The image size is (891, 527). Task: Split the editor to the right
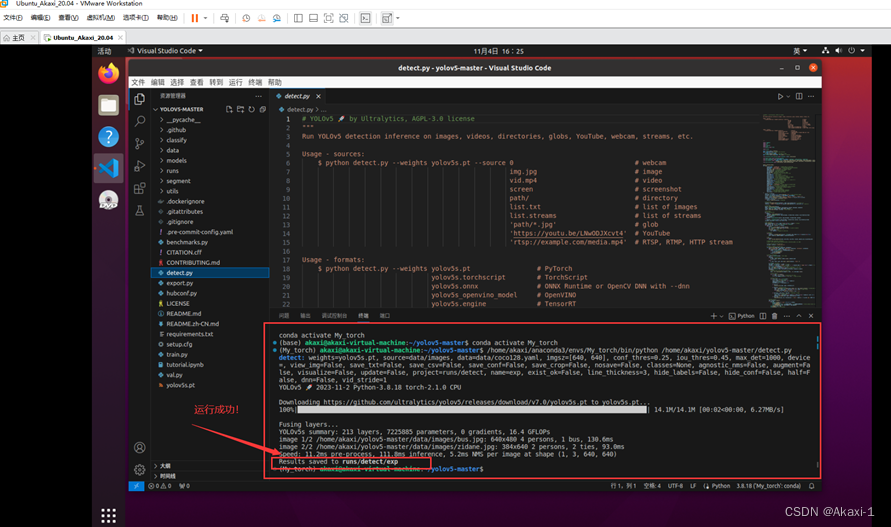pos(799,96)
